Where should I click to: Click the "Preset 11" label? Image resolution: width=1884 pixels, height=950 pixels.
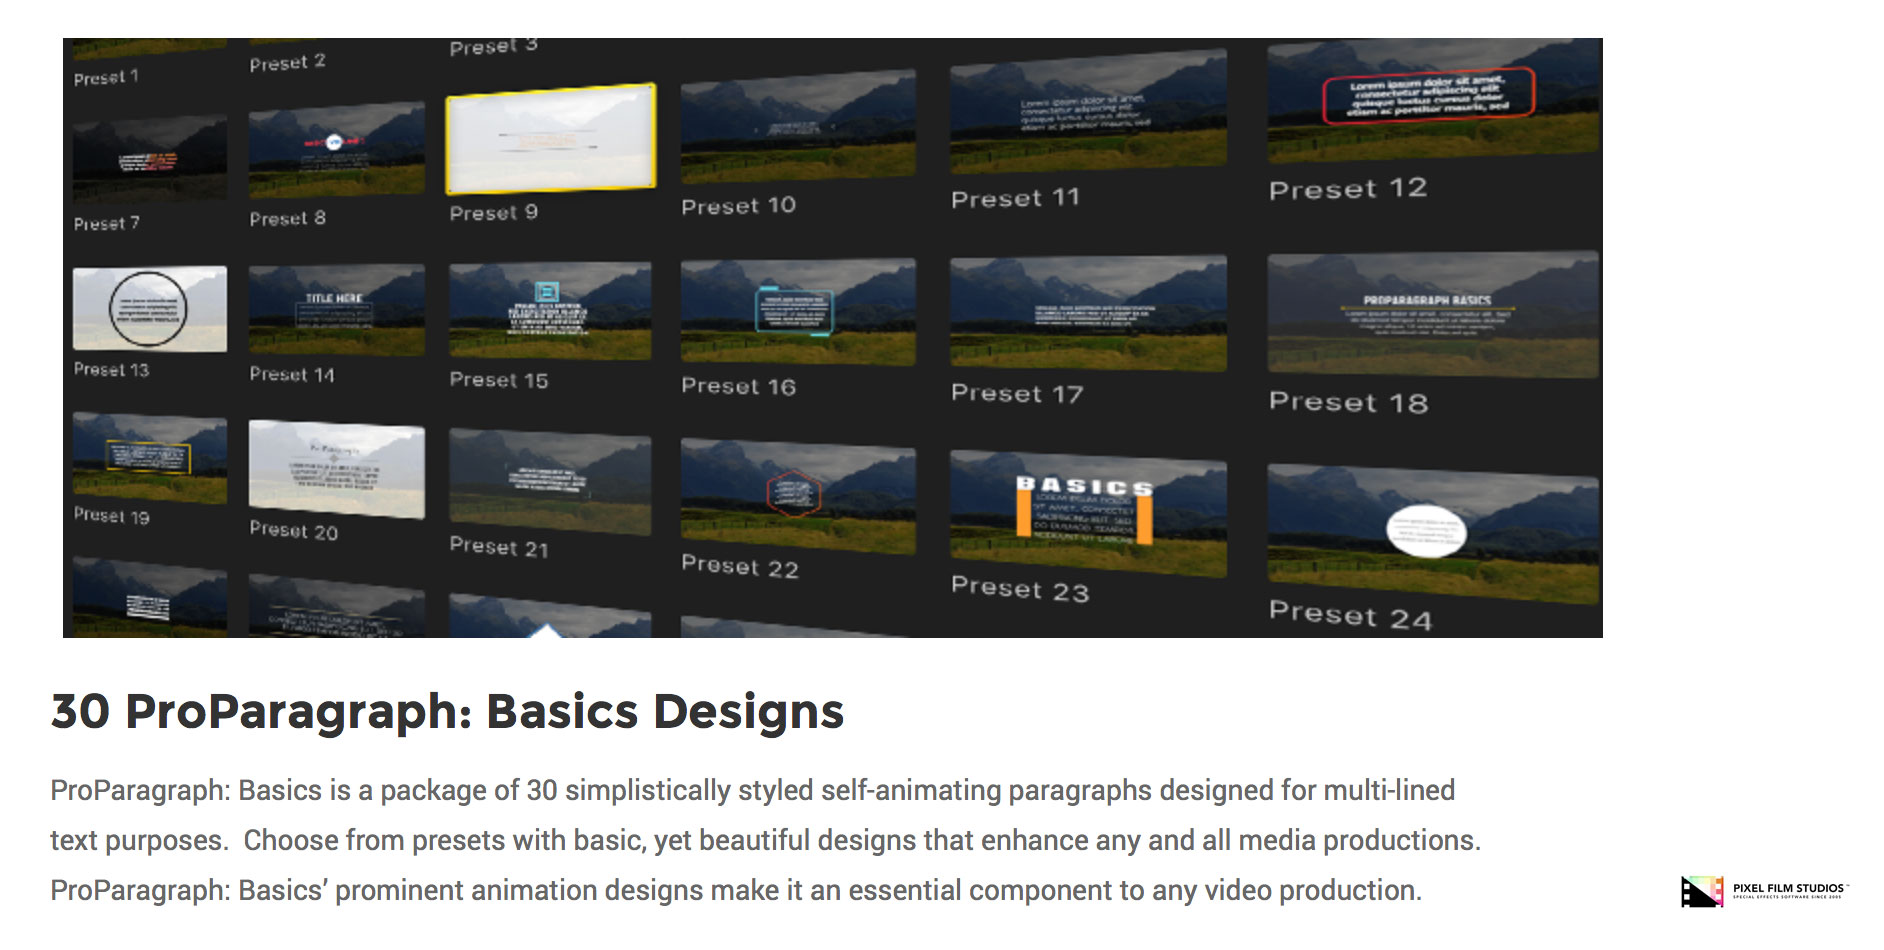pyautogui.click(x=1016, y=198)
